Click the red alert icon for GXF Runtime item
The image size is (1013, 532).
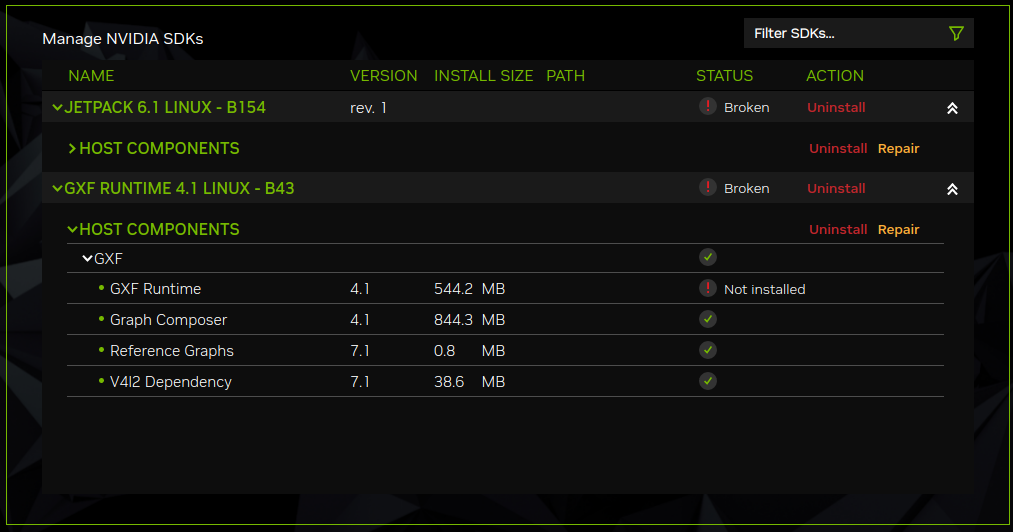coord(707,288)
